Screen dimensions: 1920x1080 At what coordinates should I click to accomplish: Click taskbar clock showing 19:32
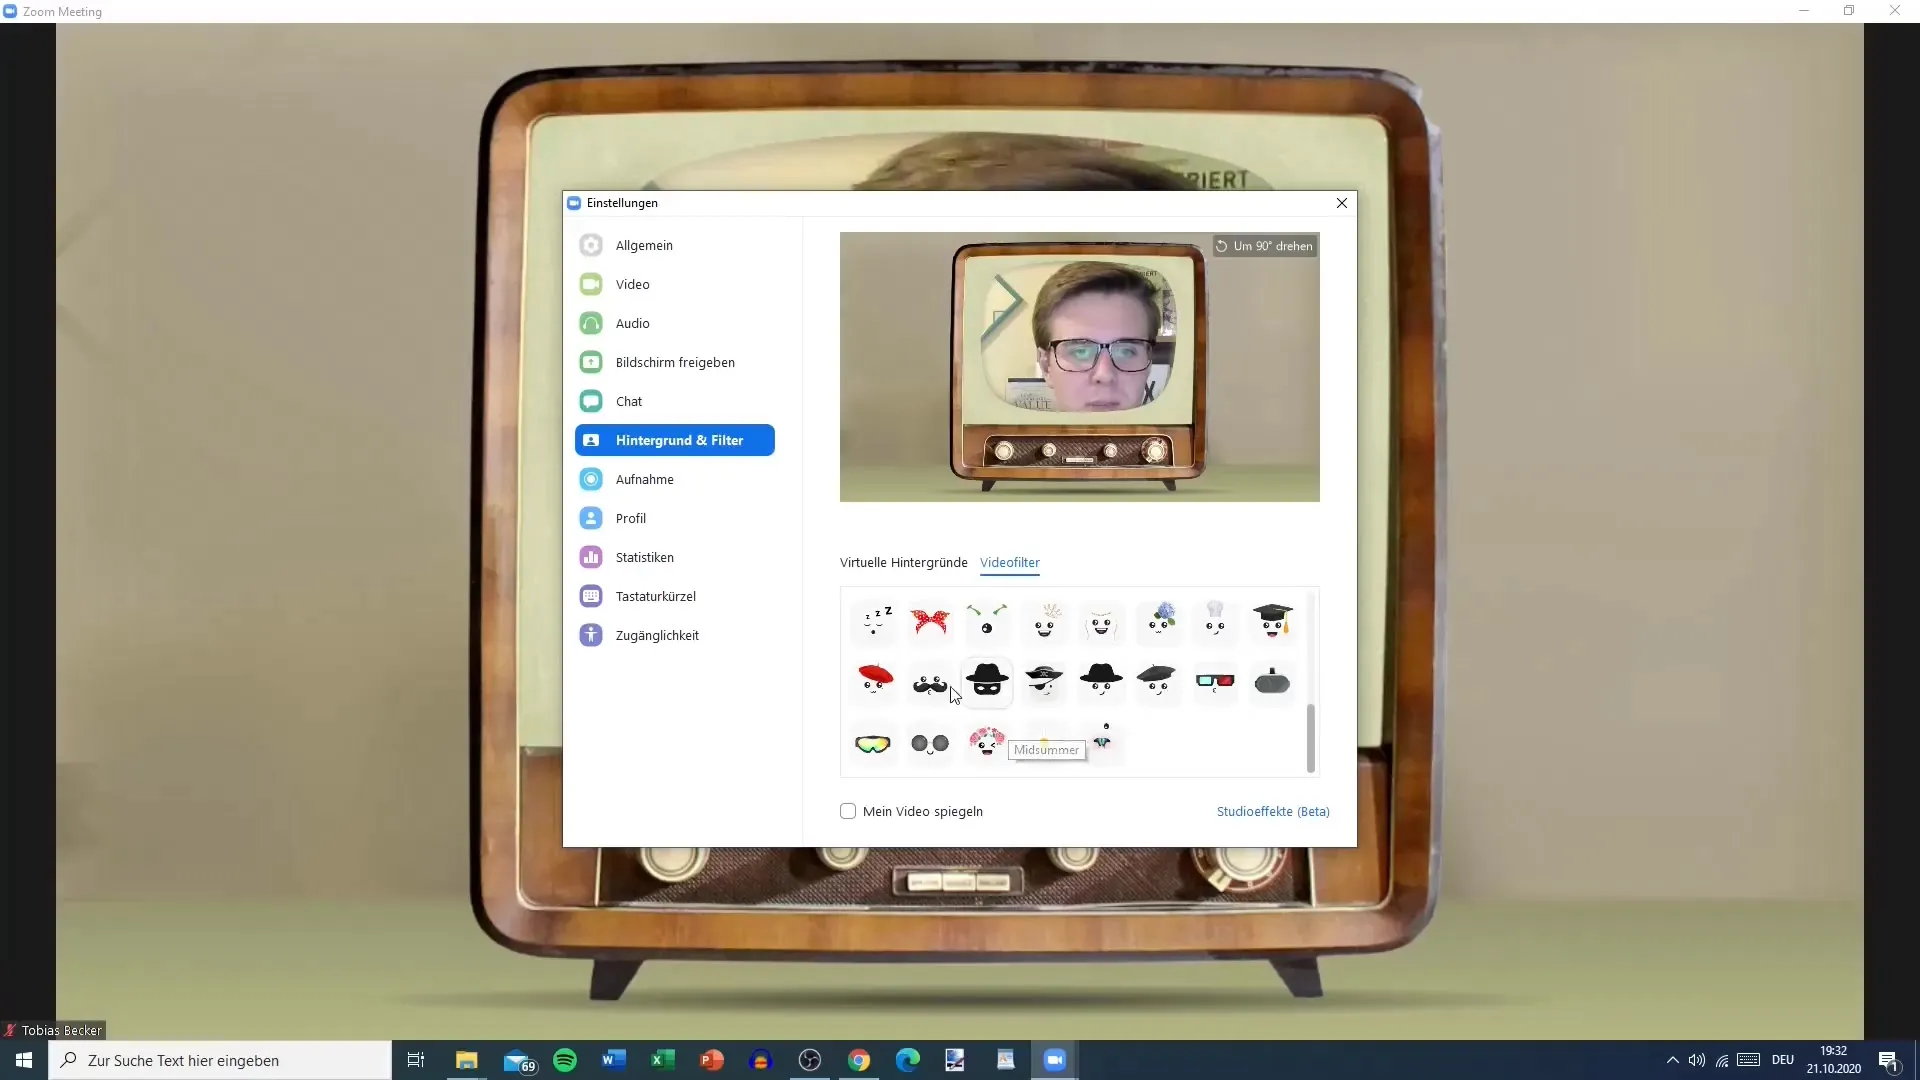(x=1833, y=1060)
